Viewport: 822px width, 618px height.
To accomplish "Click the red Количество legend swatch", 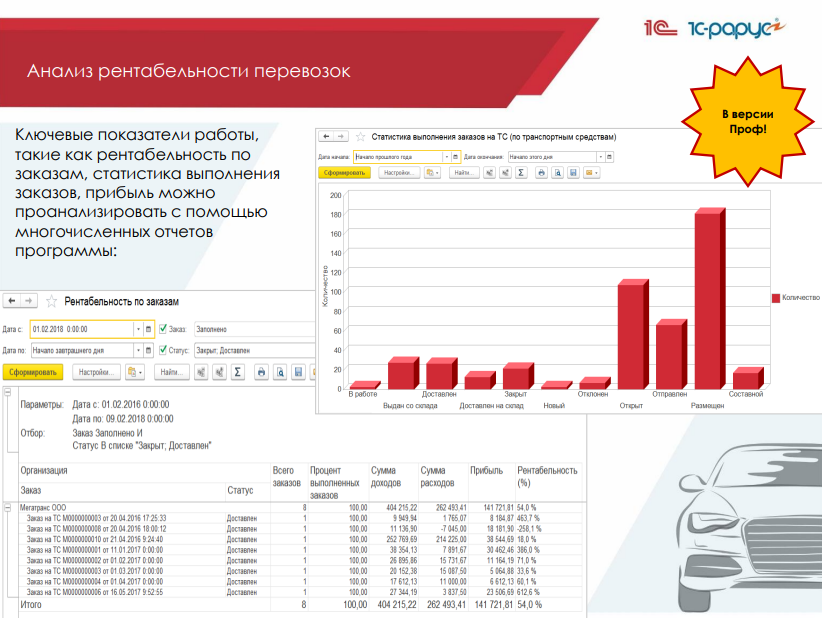I will point(775,298).
